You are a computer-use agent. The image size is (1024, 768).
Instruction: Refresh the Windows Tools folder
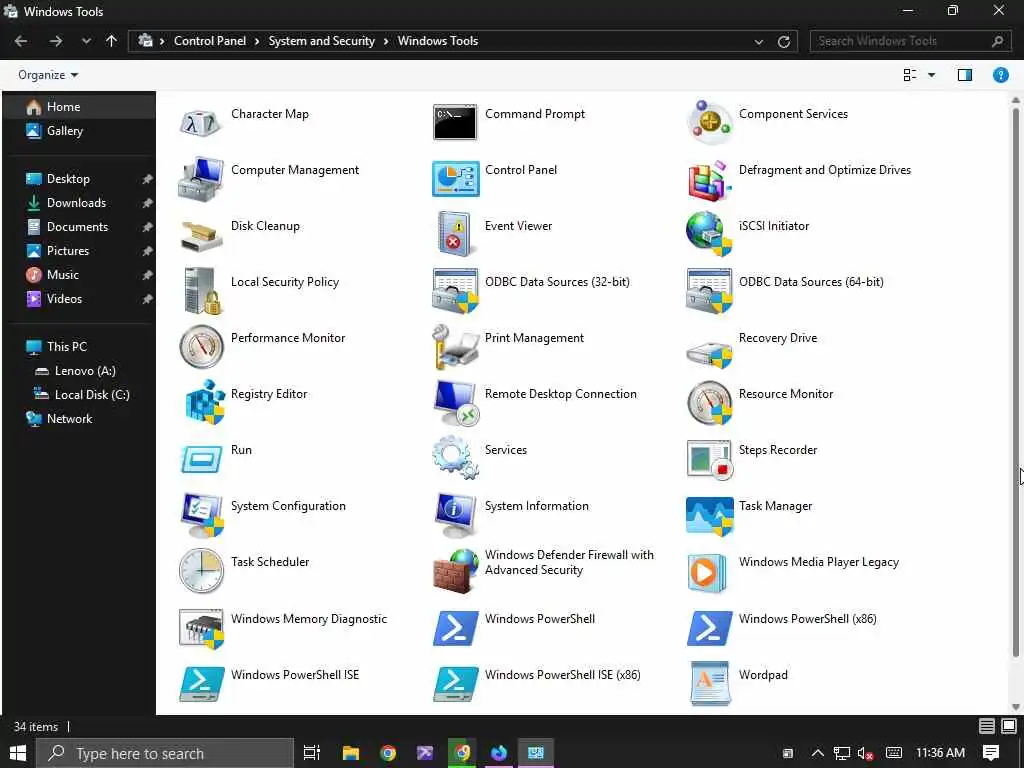coord(784,42)
